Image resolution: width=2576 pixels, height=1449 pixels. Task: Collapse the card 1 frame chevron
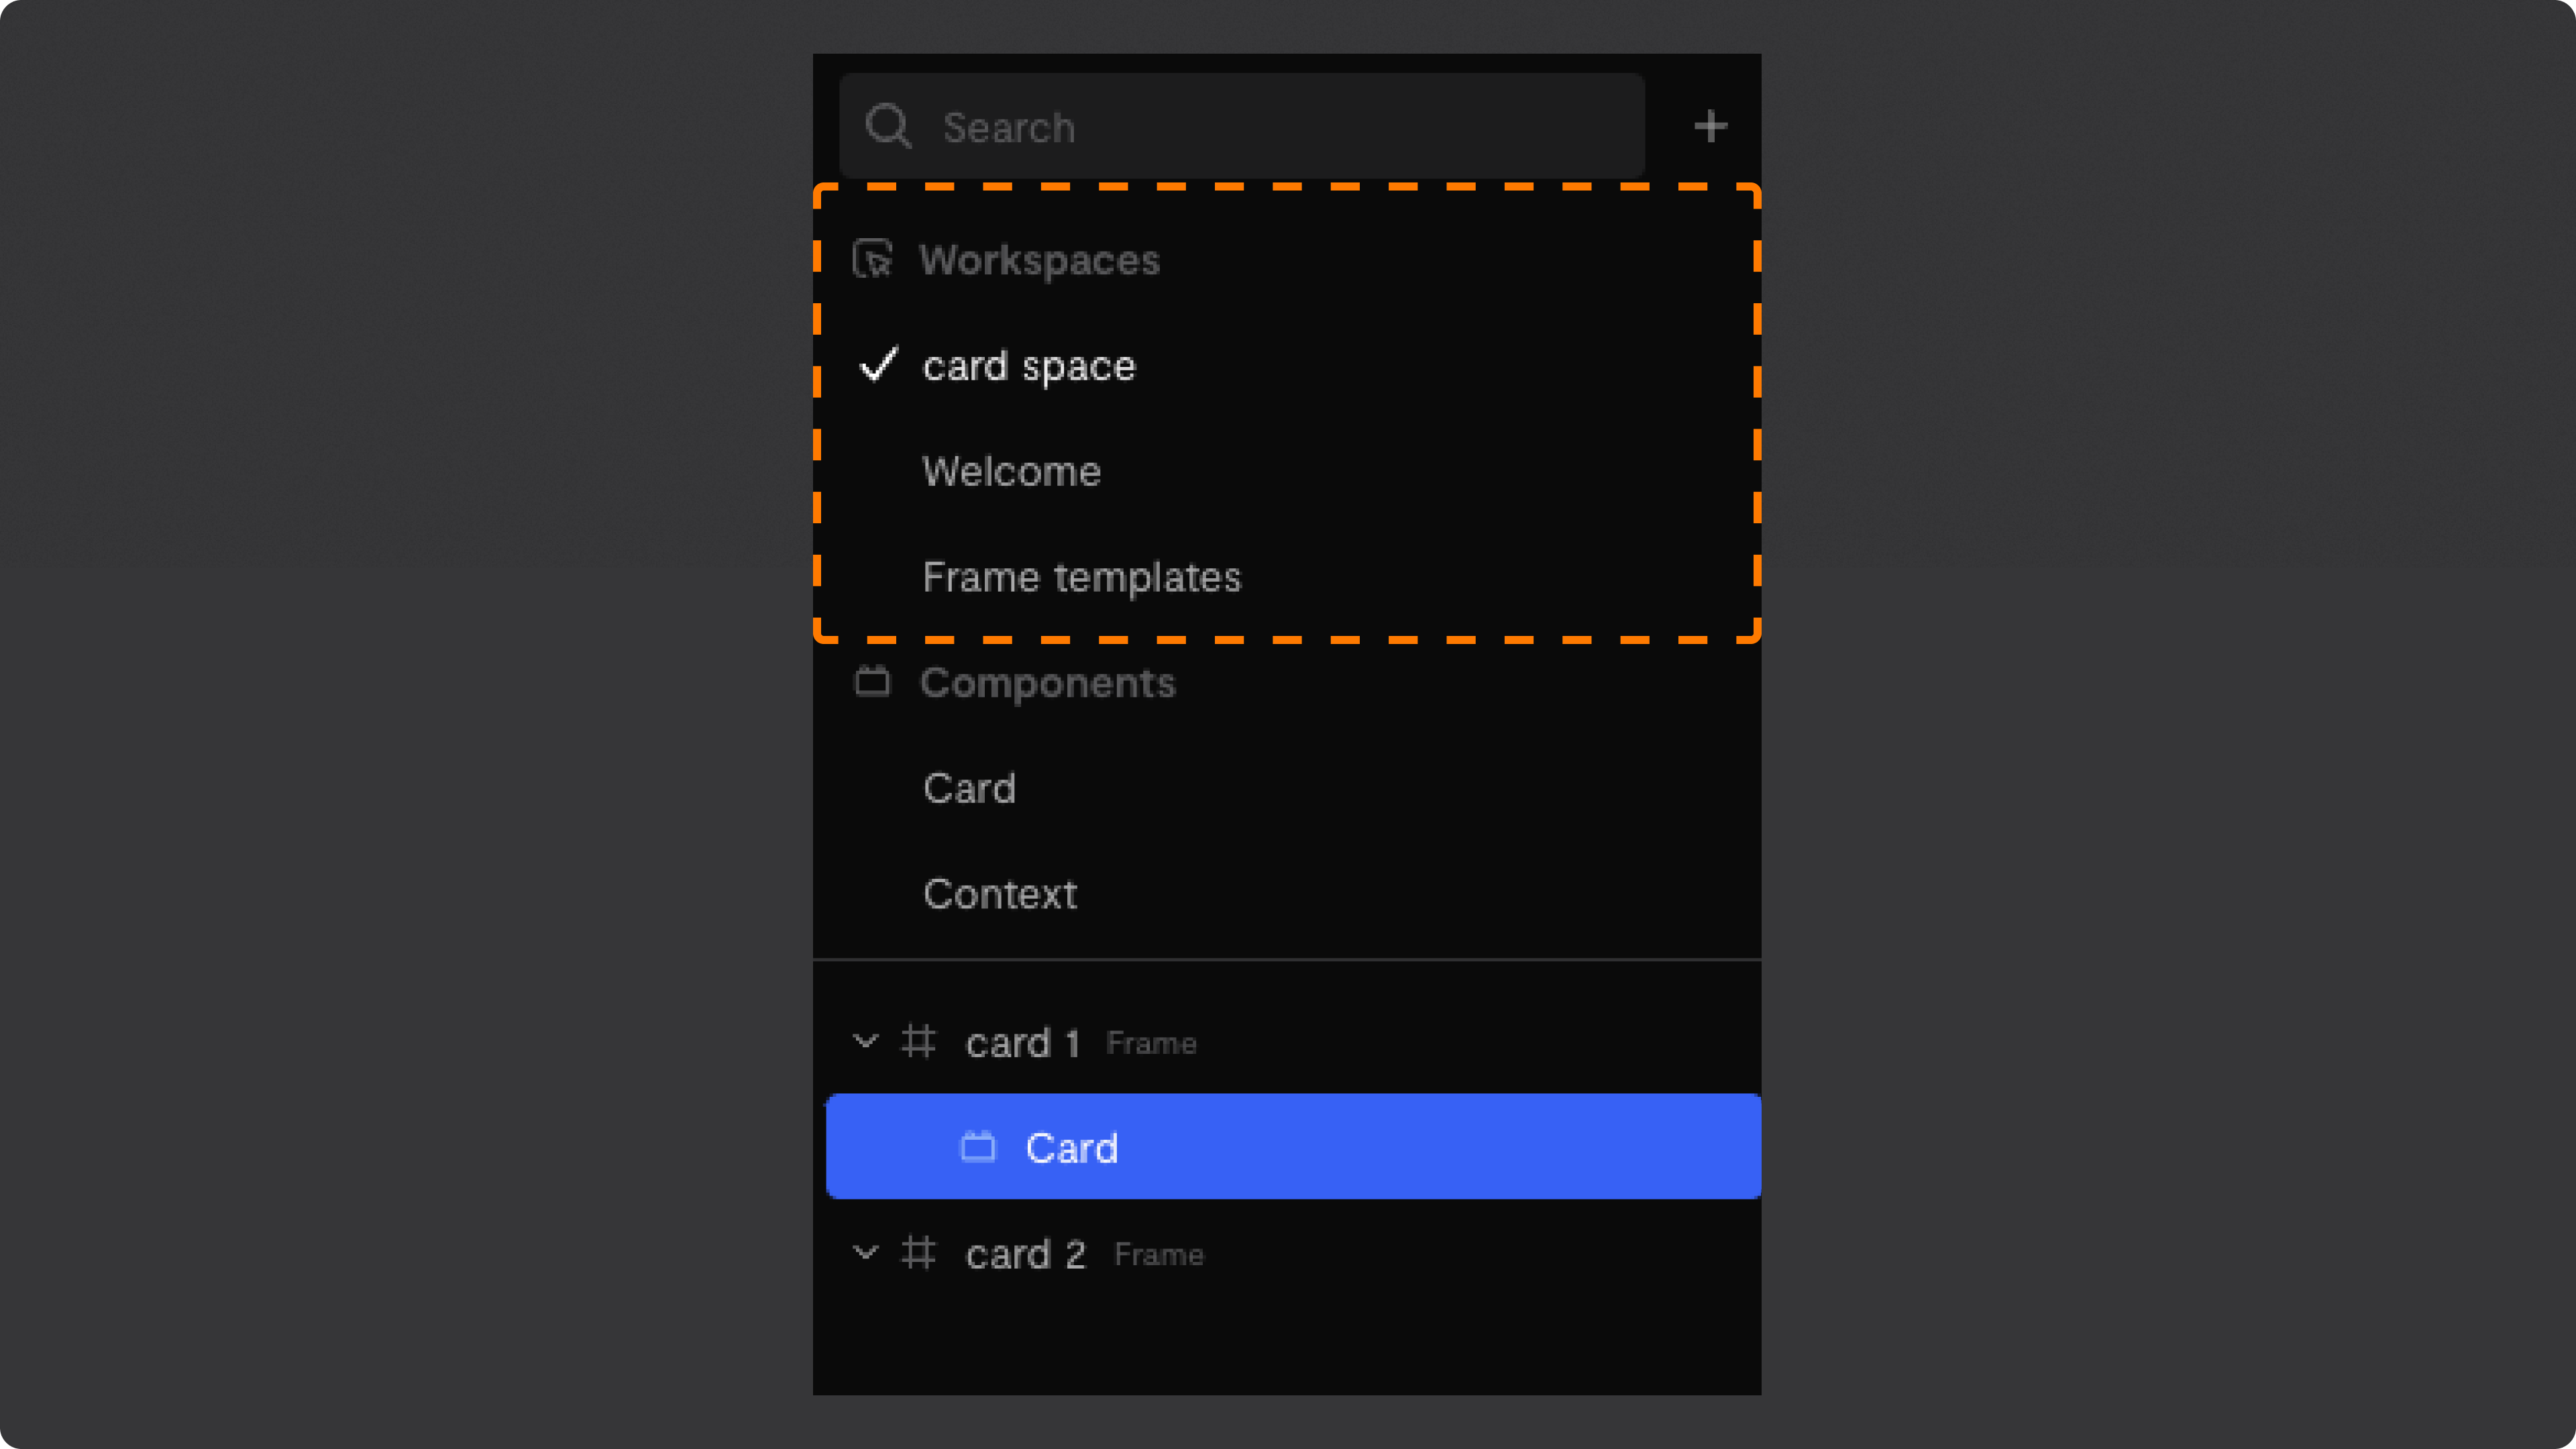(865, 1042)
